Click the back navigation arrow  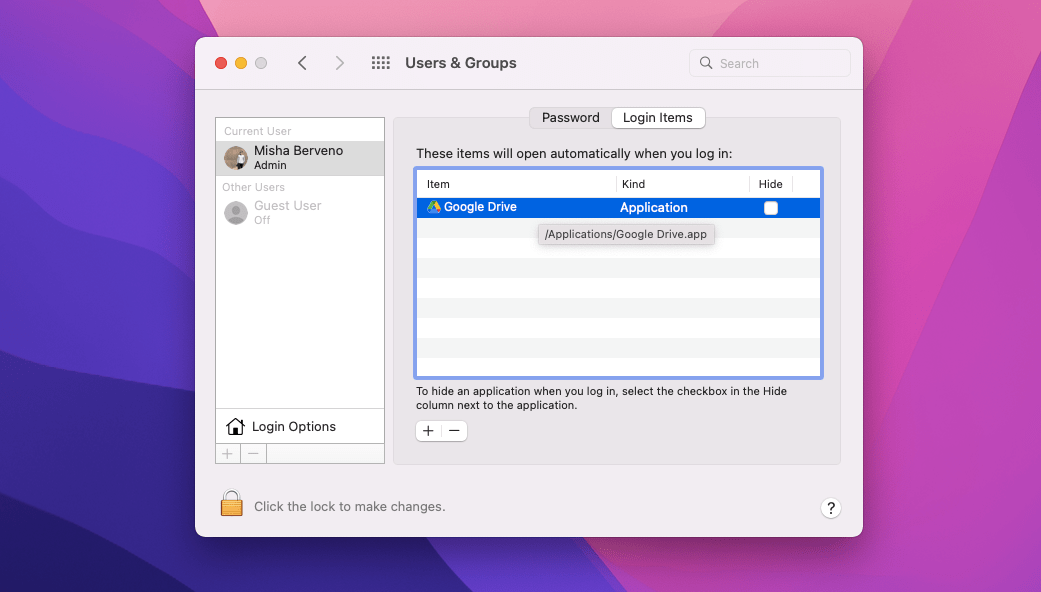point(303,62)
